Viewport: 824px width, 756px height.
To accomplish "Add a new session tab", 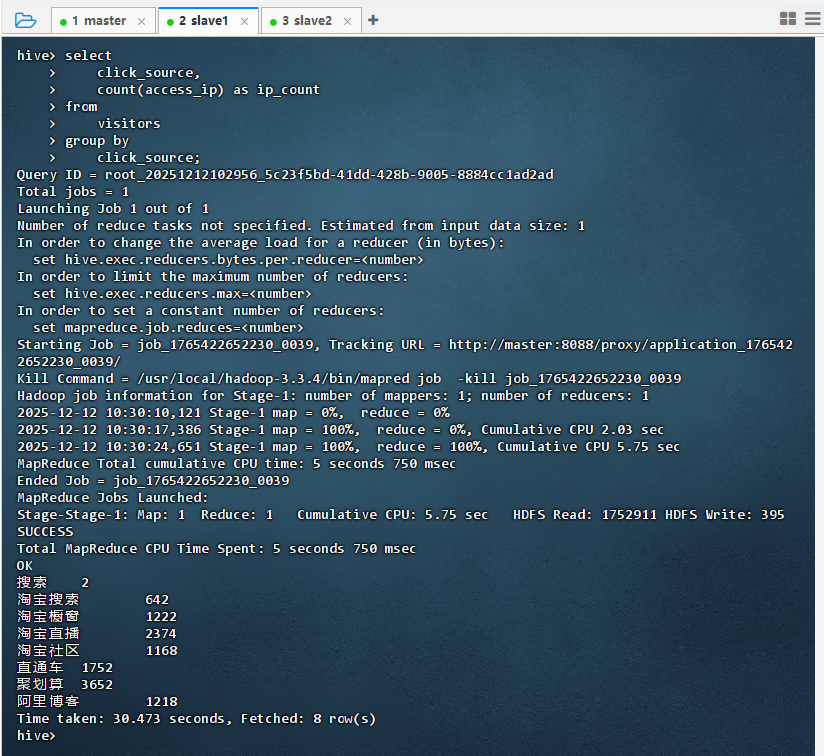I will click(x=373, y=20).
